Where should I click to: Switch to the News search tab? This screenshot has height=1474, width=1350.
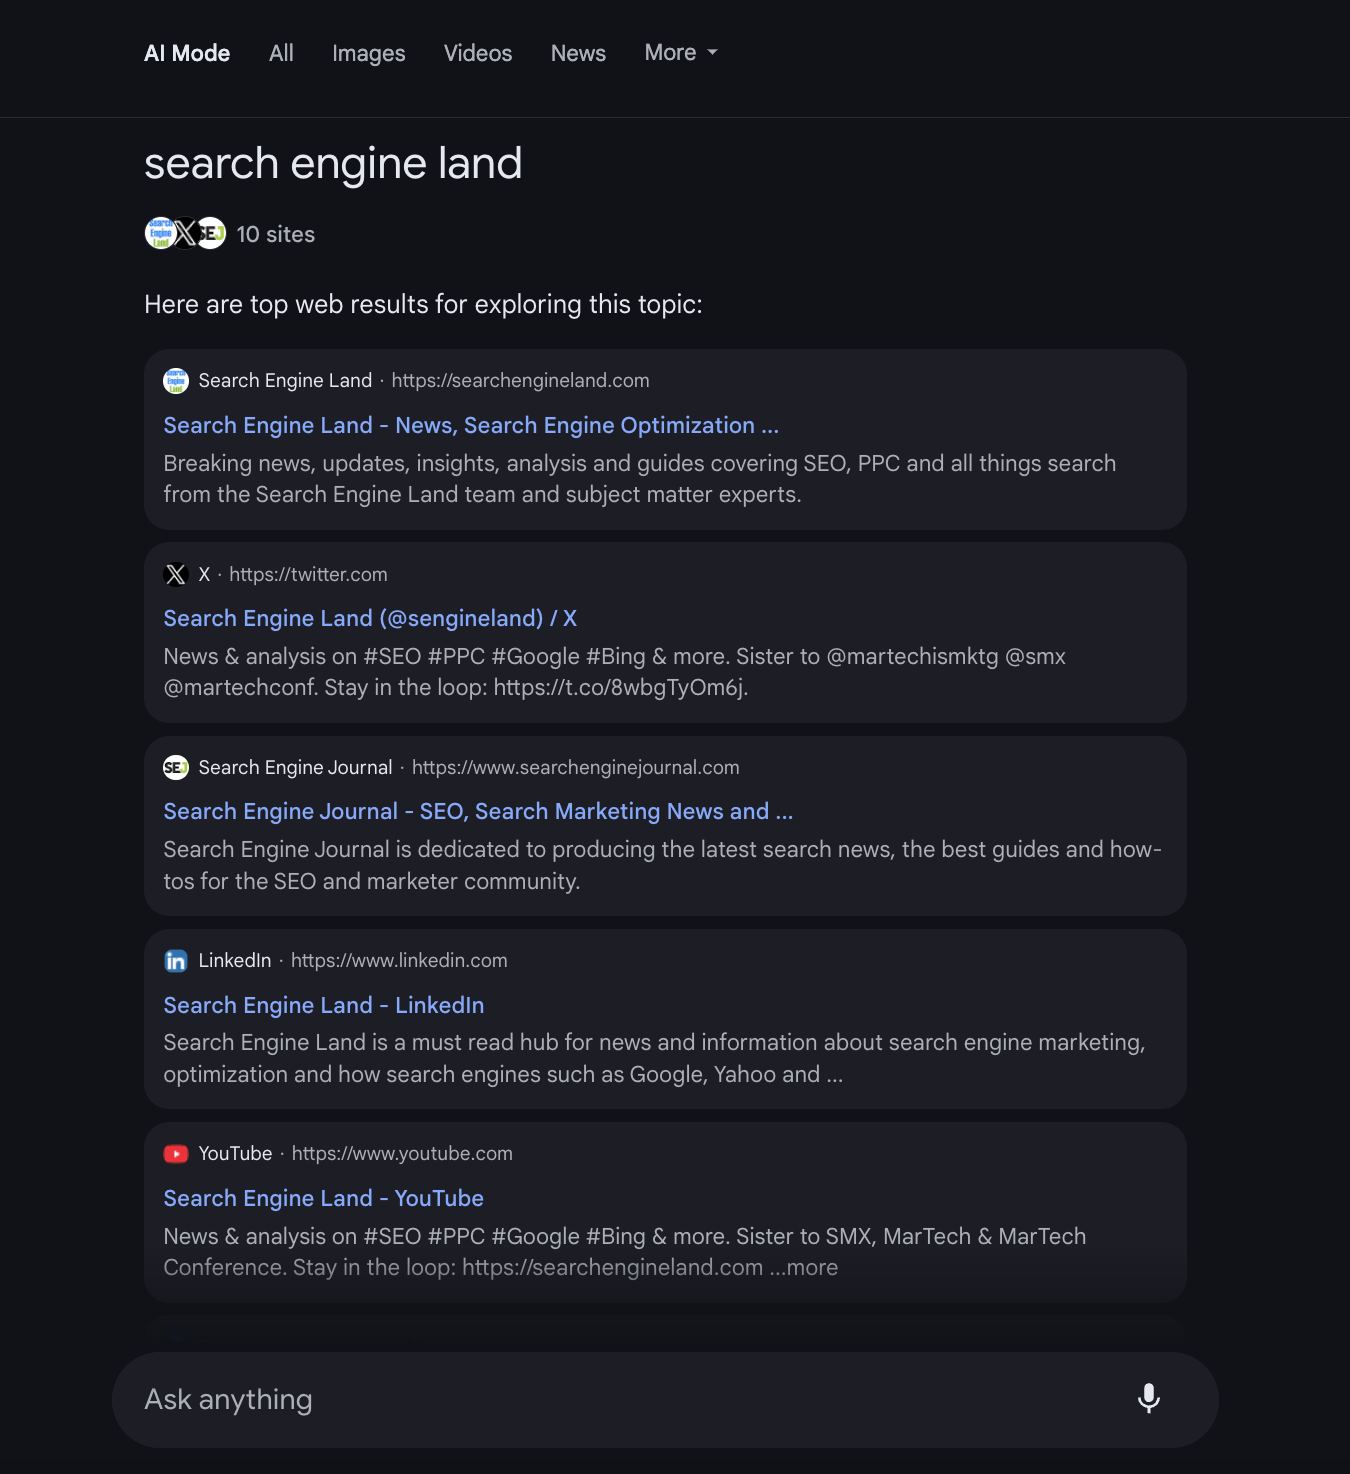point(578,52)
